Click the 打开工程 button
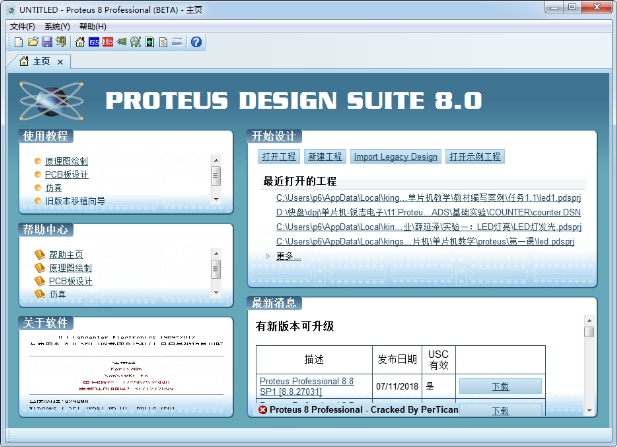The height and width of the screenshot is (447, 617). point(279,157)
